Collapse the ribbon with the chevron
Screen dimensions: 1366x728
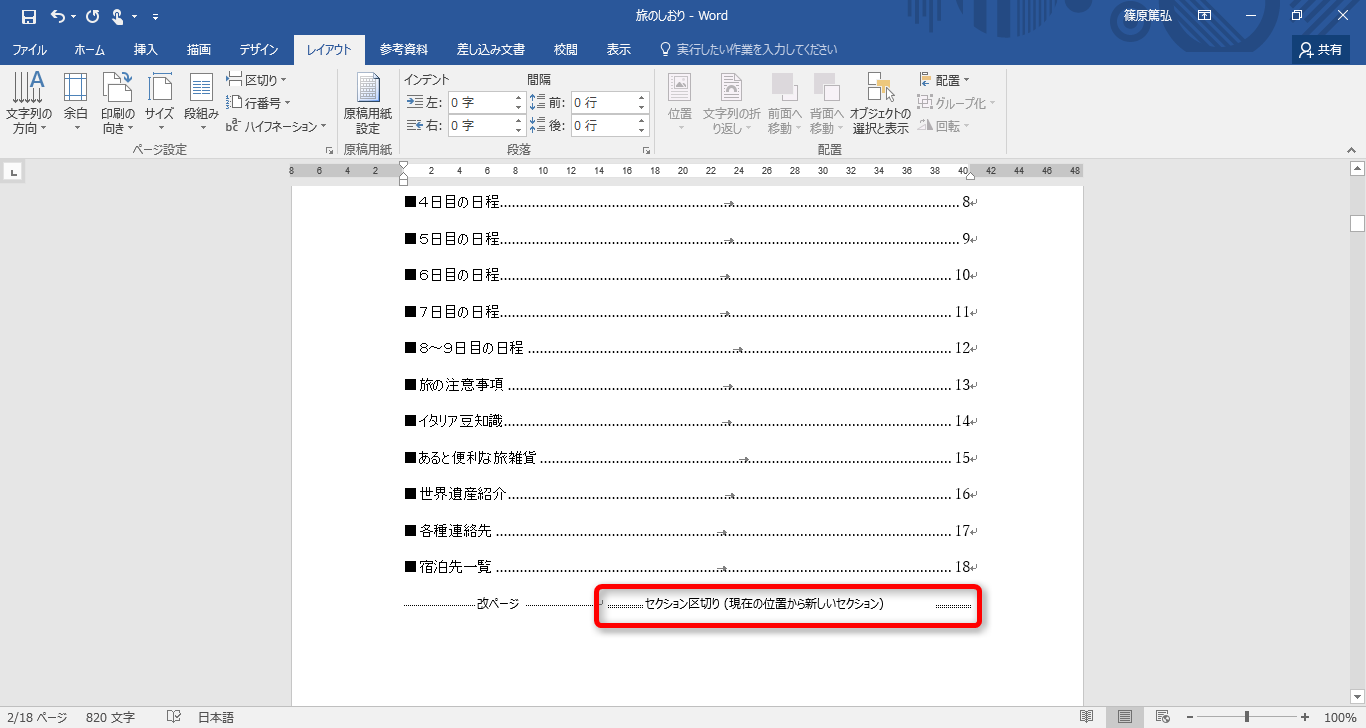[x=1351, y=150]
